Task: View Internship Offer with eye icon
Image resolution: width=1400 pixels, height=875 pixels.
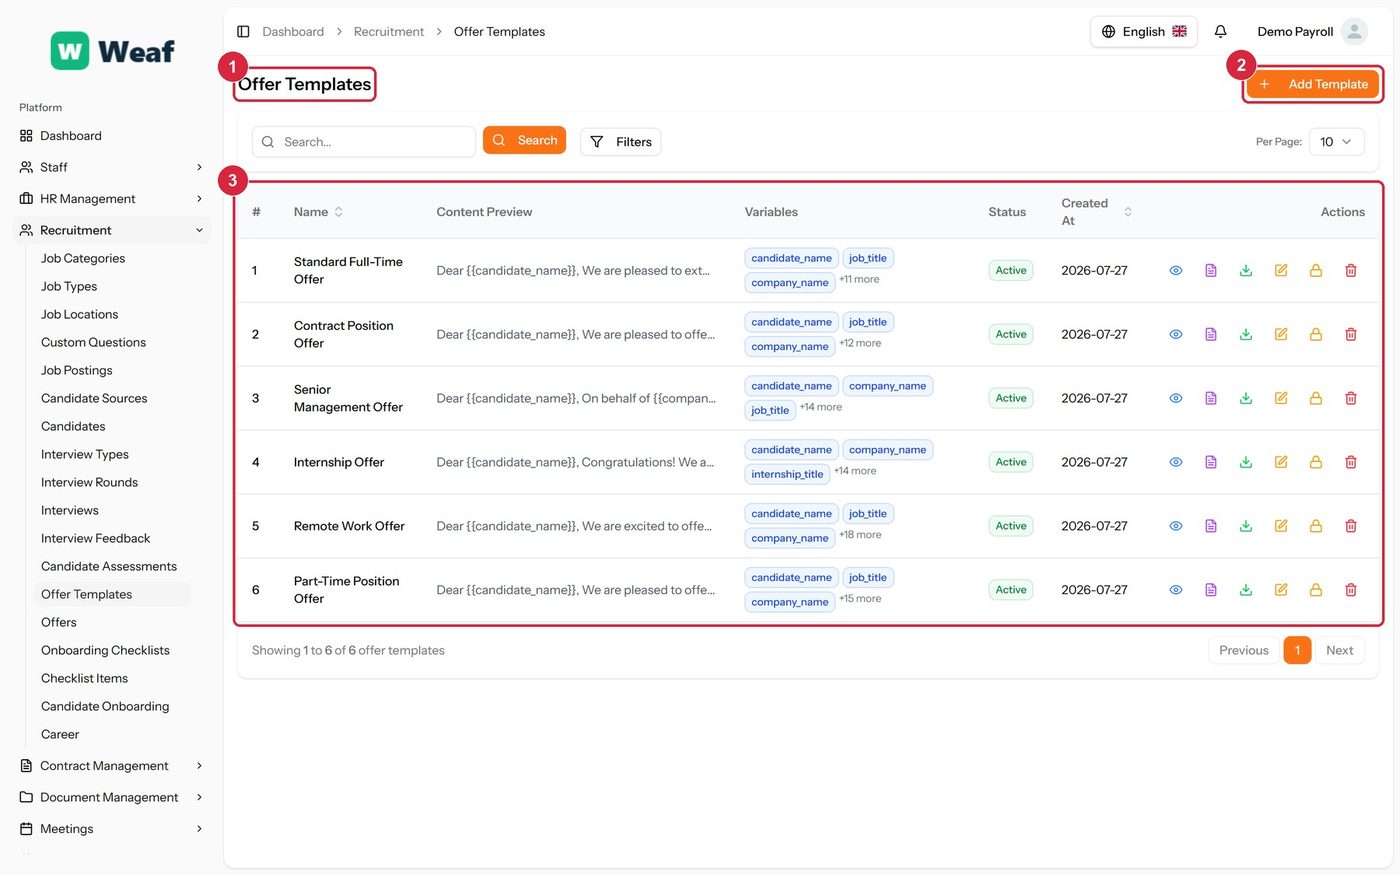Action: (1176, 463)
